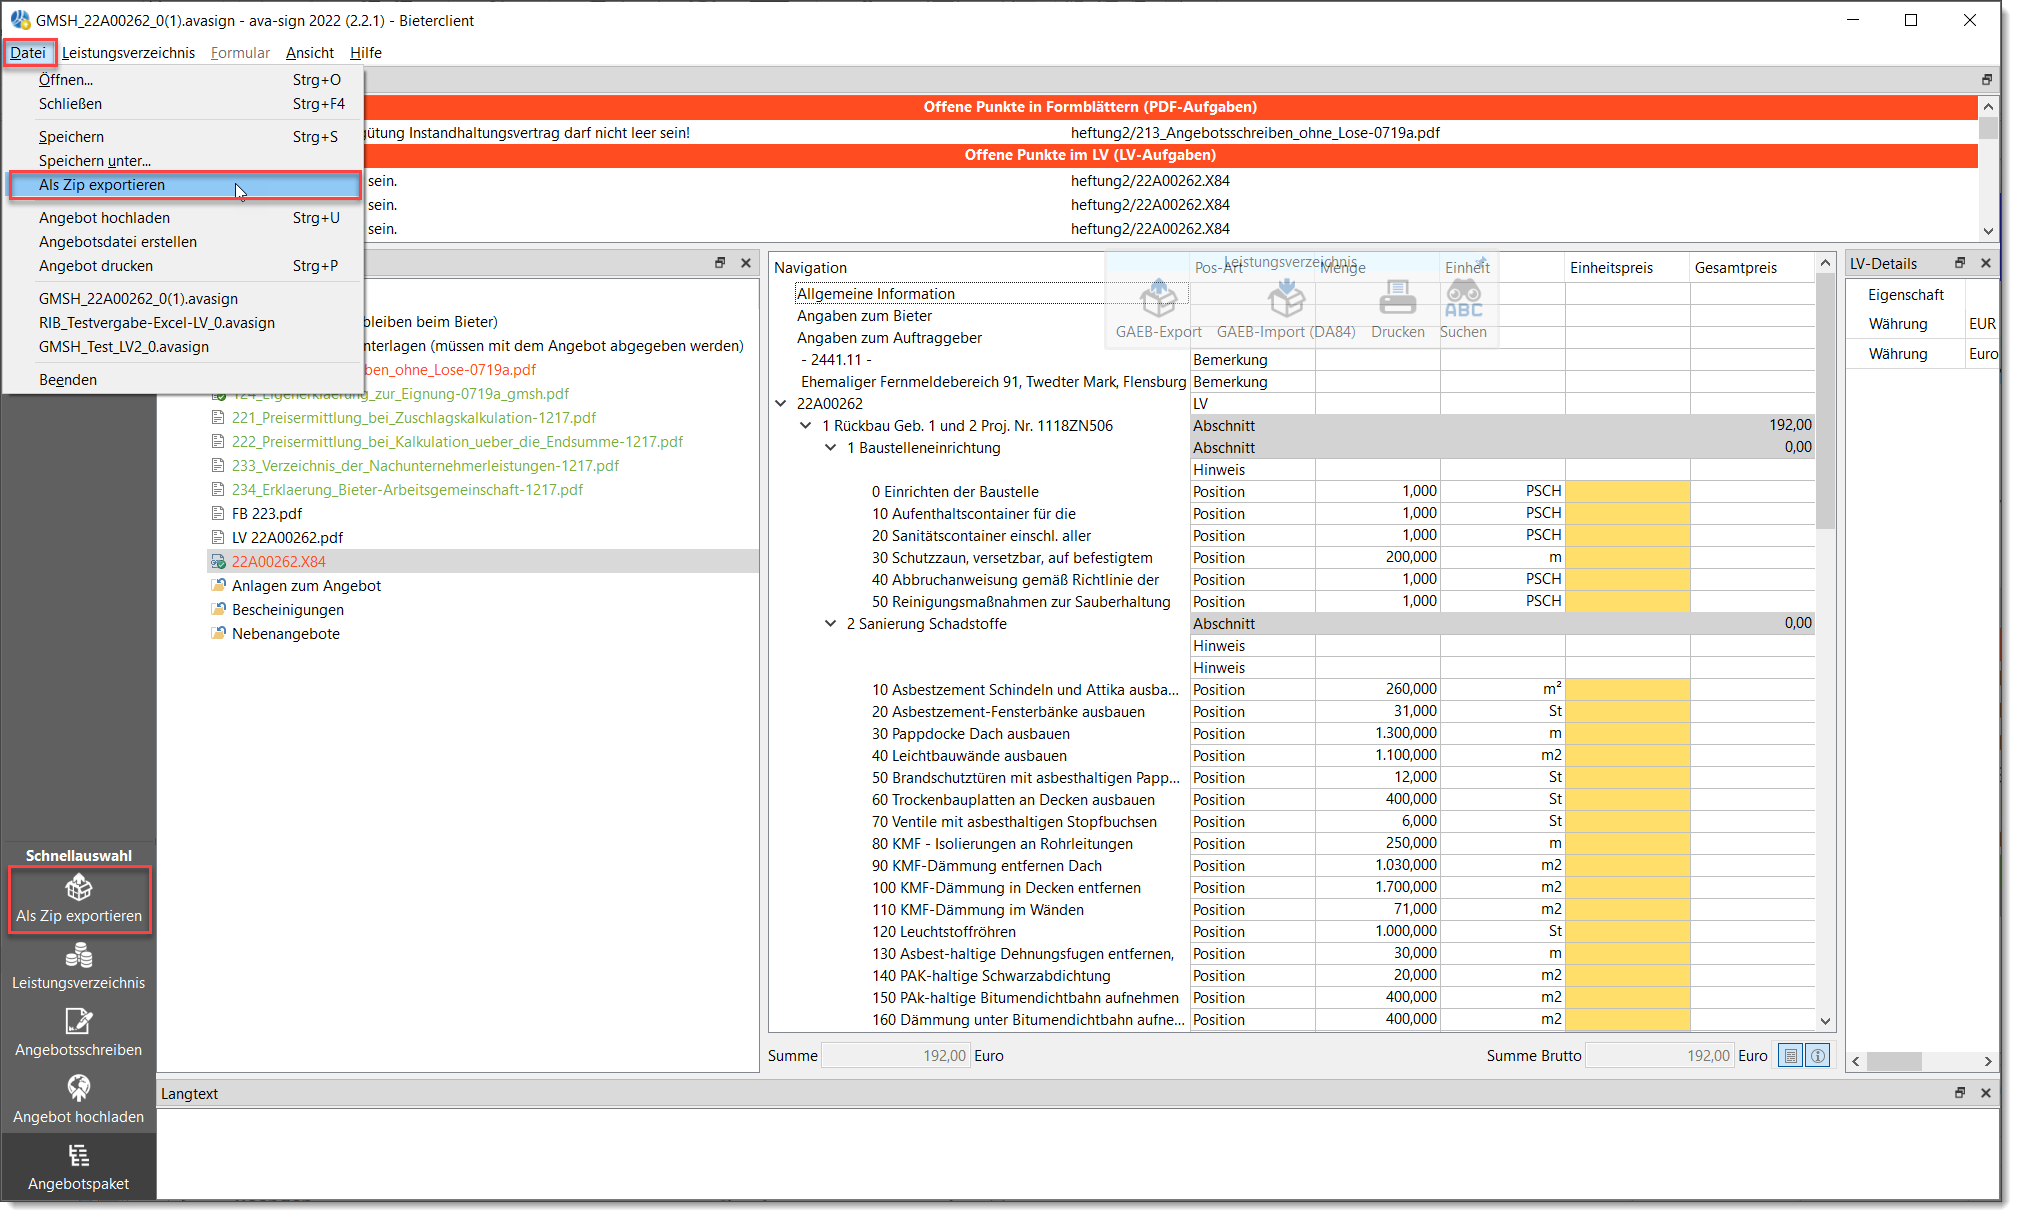The height and width of the screenshot is (1217, 2017).
Task: Click the Einheitspreis column header
Action: [1627, 268]
